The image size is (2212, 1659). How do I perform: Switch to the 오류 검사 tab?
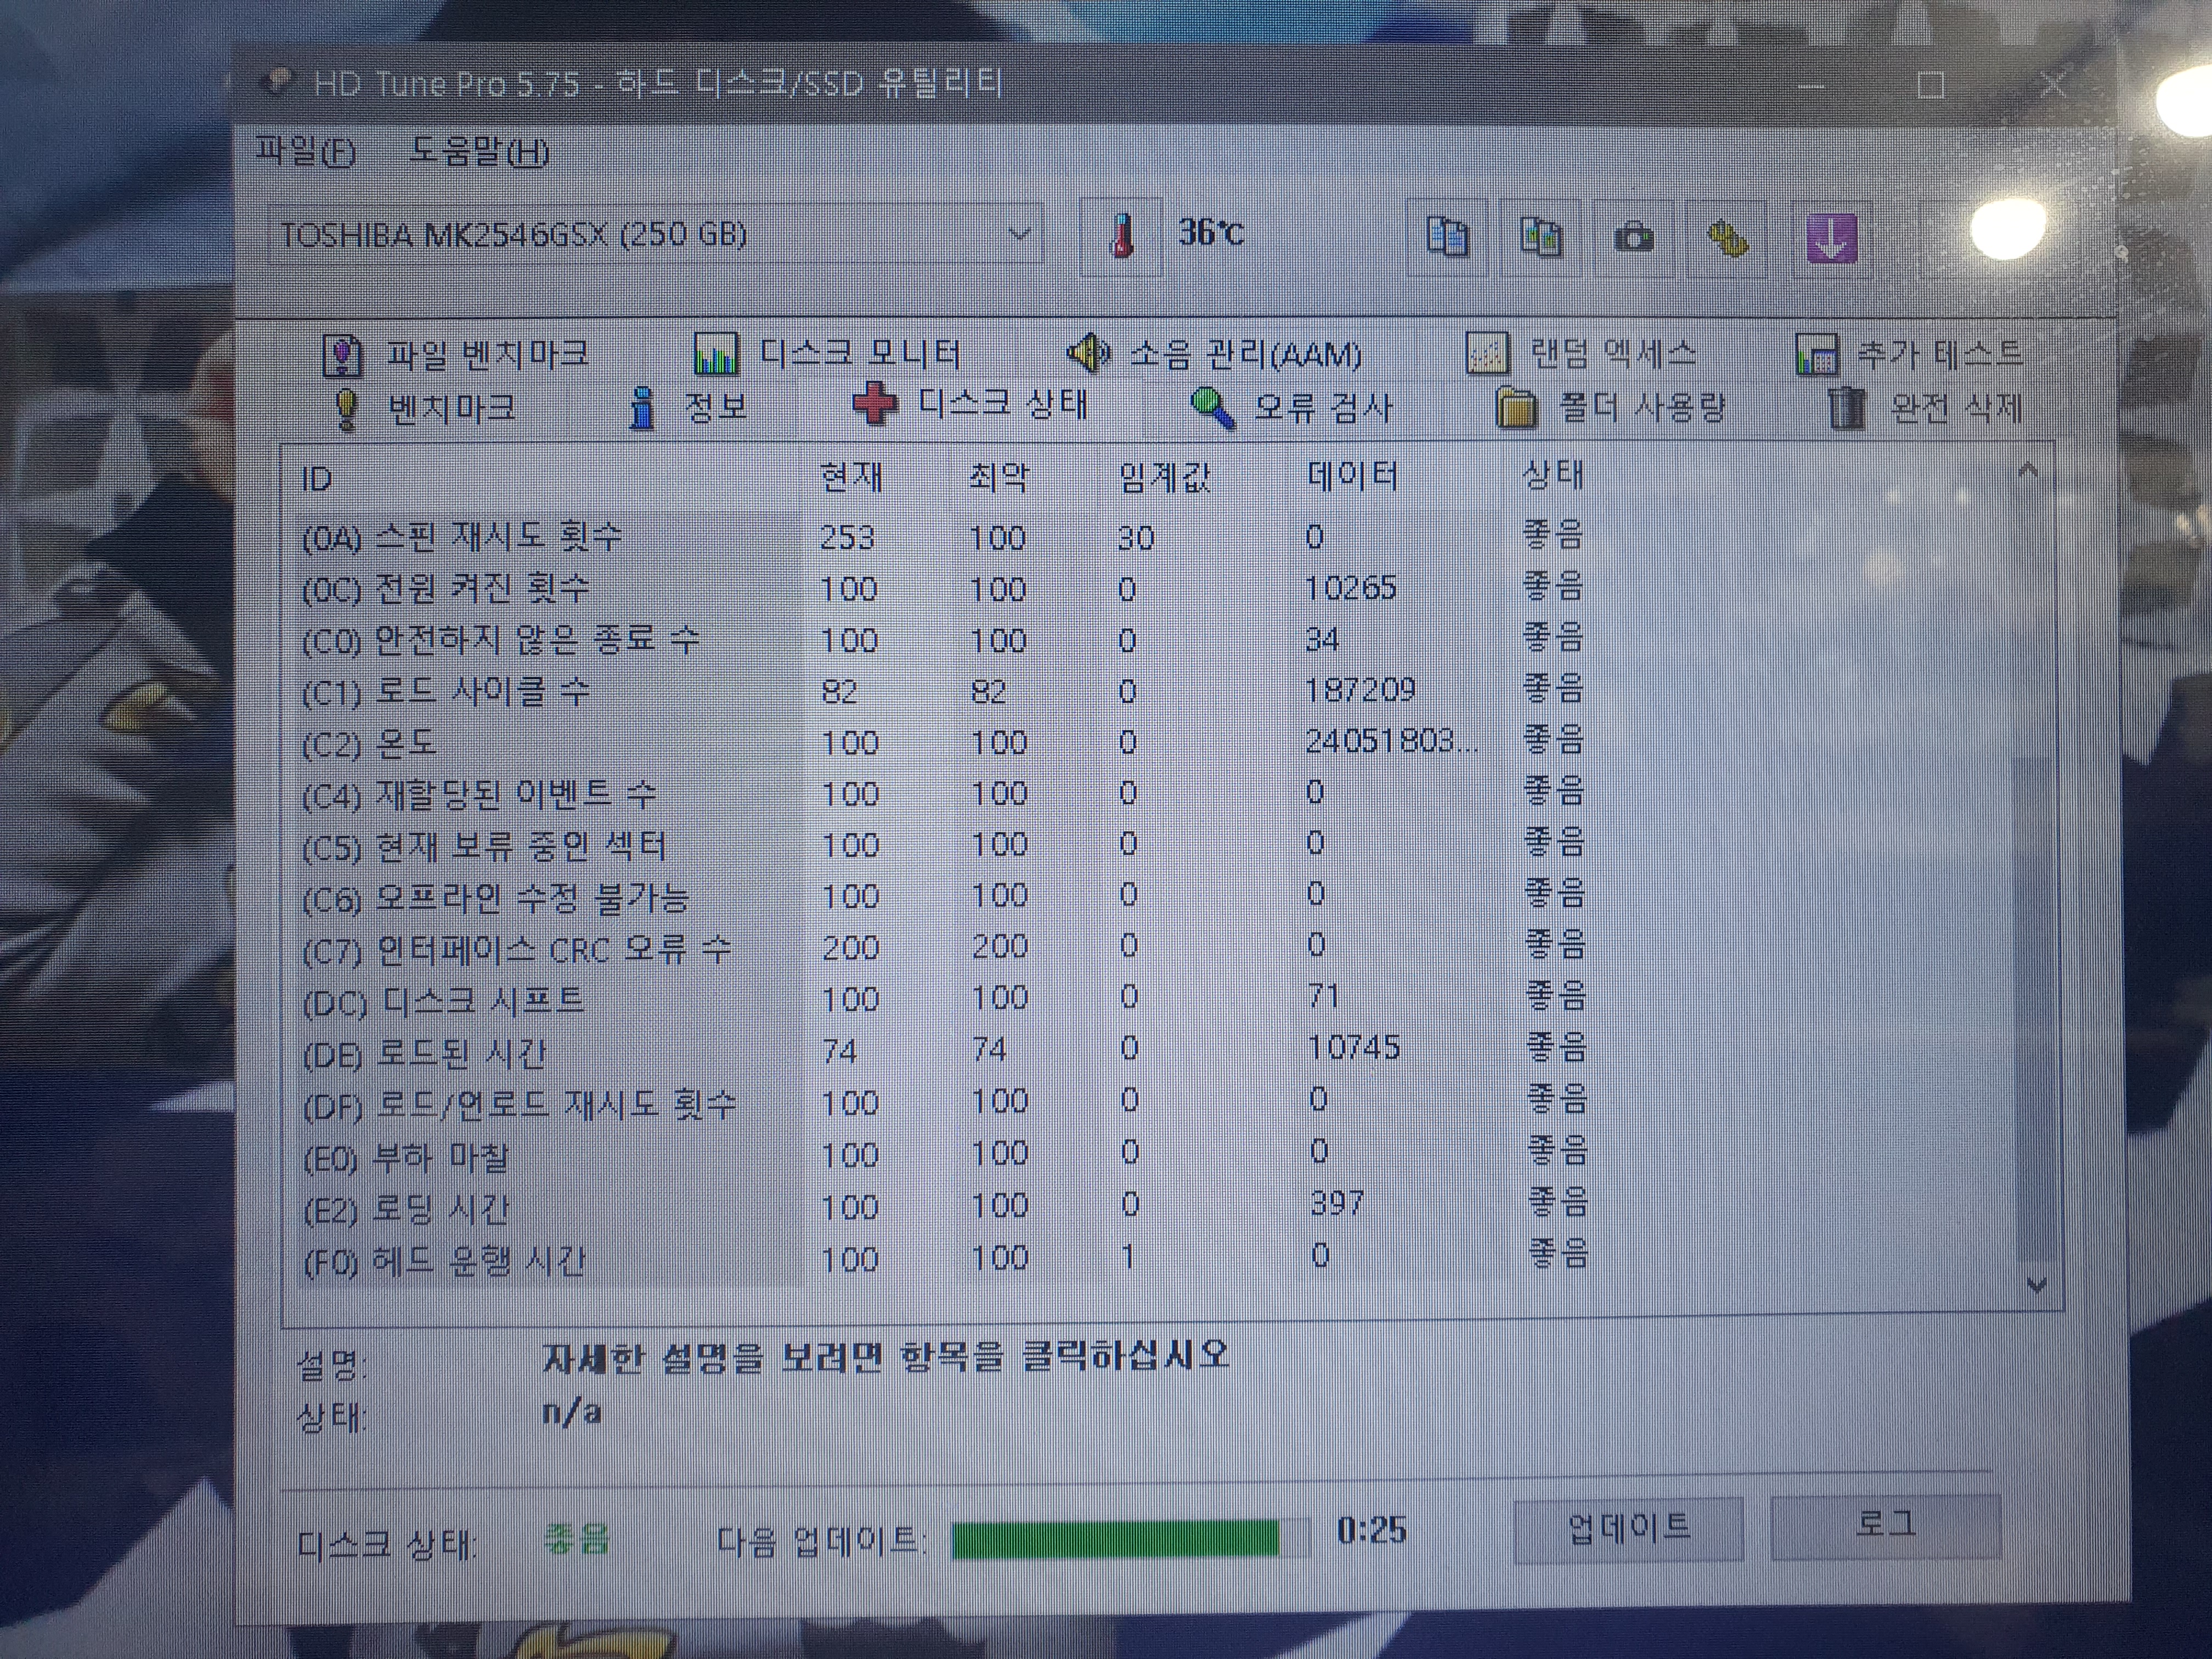click(1291, 407)
